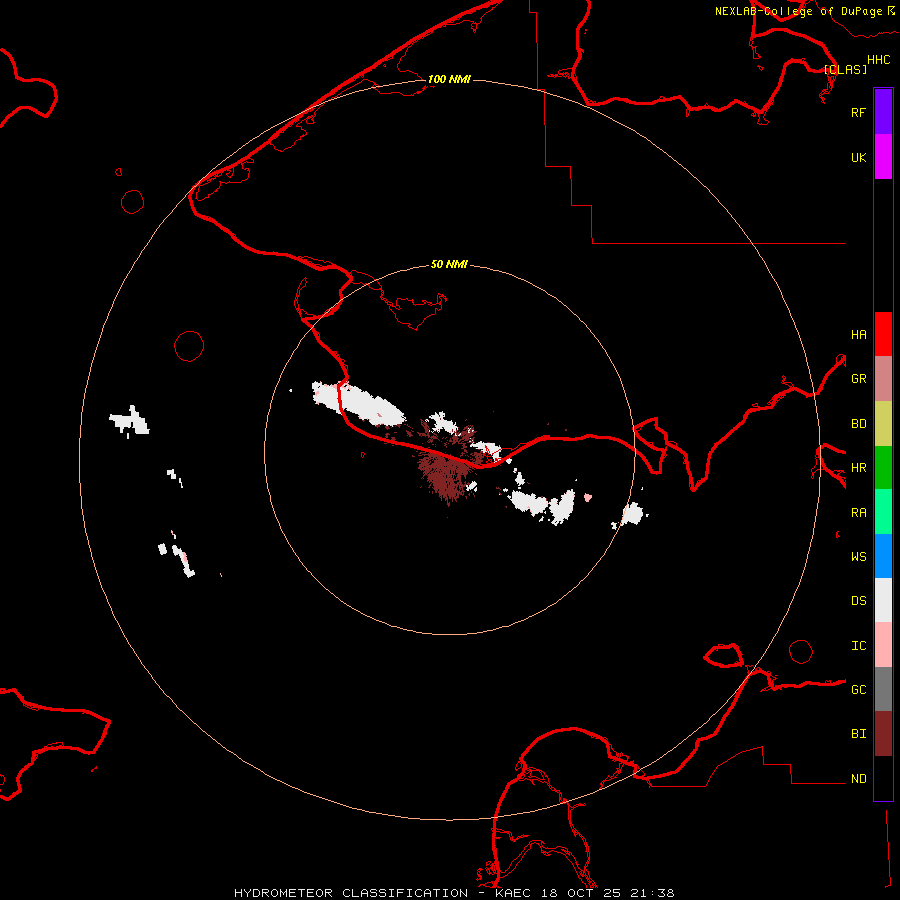The height and width of the screenshot is (900, 900).
Task: Click the 50 NMI range ring label
Action: [449, 264]
